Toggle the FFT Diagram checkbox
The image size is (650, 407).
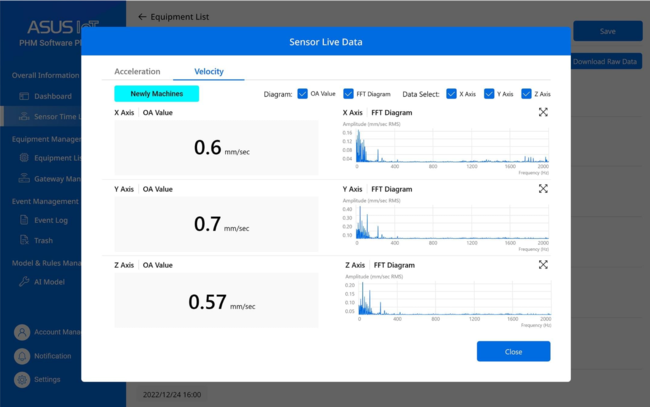coord(348,94)
